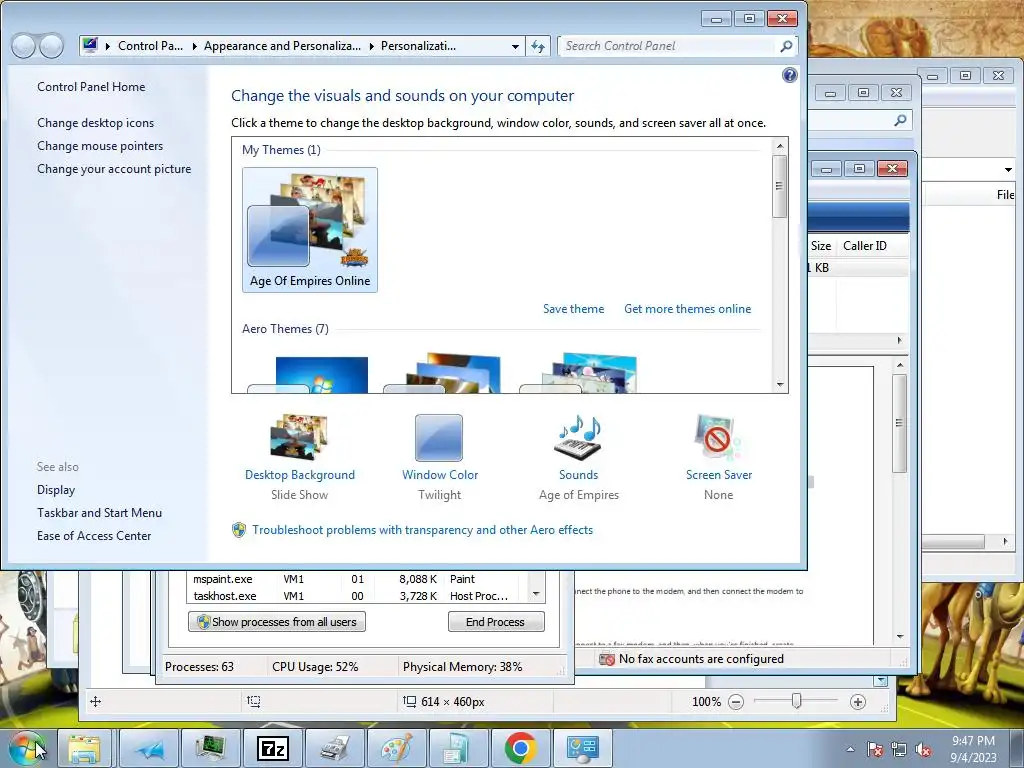This screenshot has width=1024, height=768.
Task: Click the Size column header
Action: point(821,246)
